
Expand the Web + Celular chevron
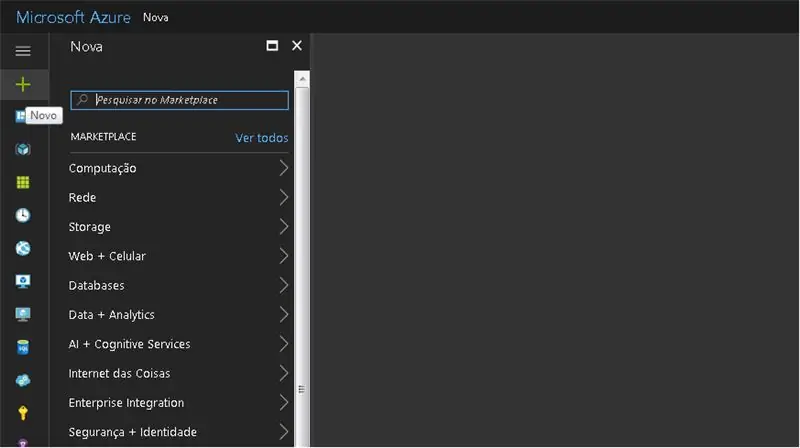pyautogui.click(x=284, y=256)
